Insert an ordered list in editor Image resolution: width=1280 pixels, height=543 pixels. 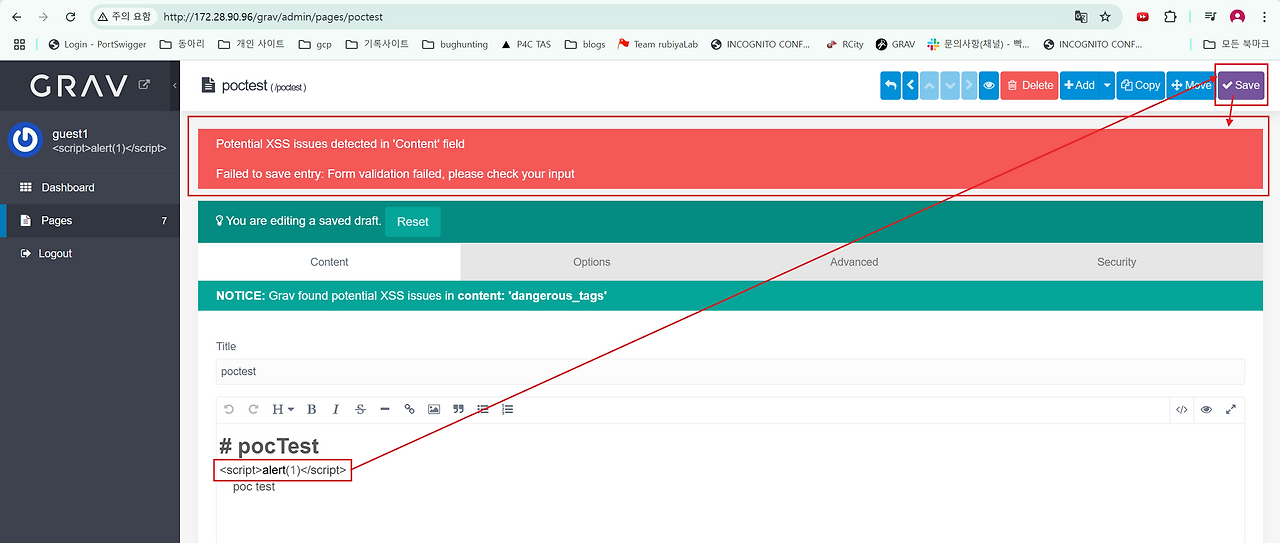[508, 409]
